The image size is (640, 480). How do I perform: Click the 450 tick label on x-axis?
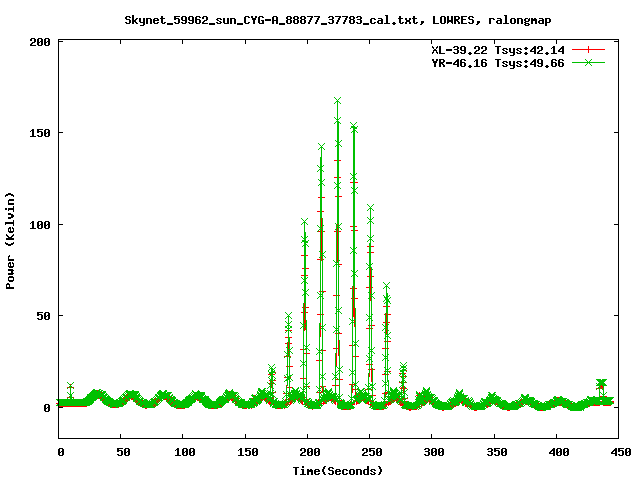[x=620, y=452]
